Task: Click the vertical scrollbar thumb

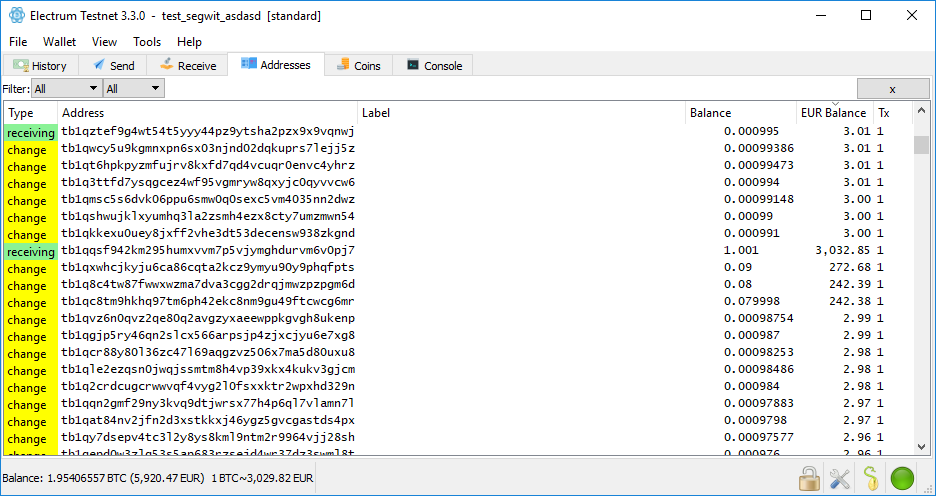Action: pos(922,145)
